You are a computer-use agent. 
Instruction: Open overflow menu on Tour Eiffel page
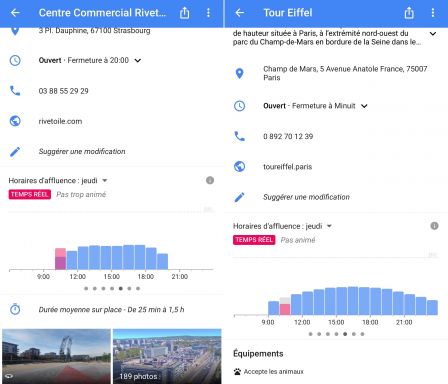433,13
